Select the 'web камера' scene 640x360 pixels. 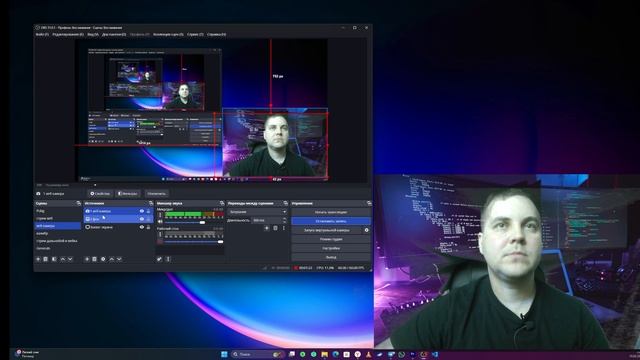(58, 226)
